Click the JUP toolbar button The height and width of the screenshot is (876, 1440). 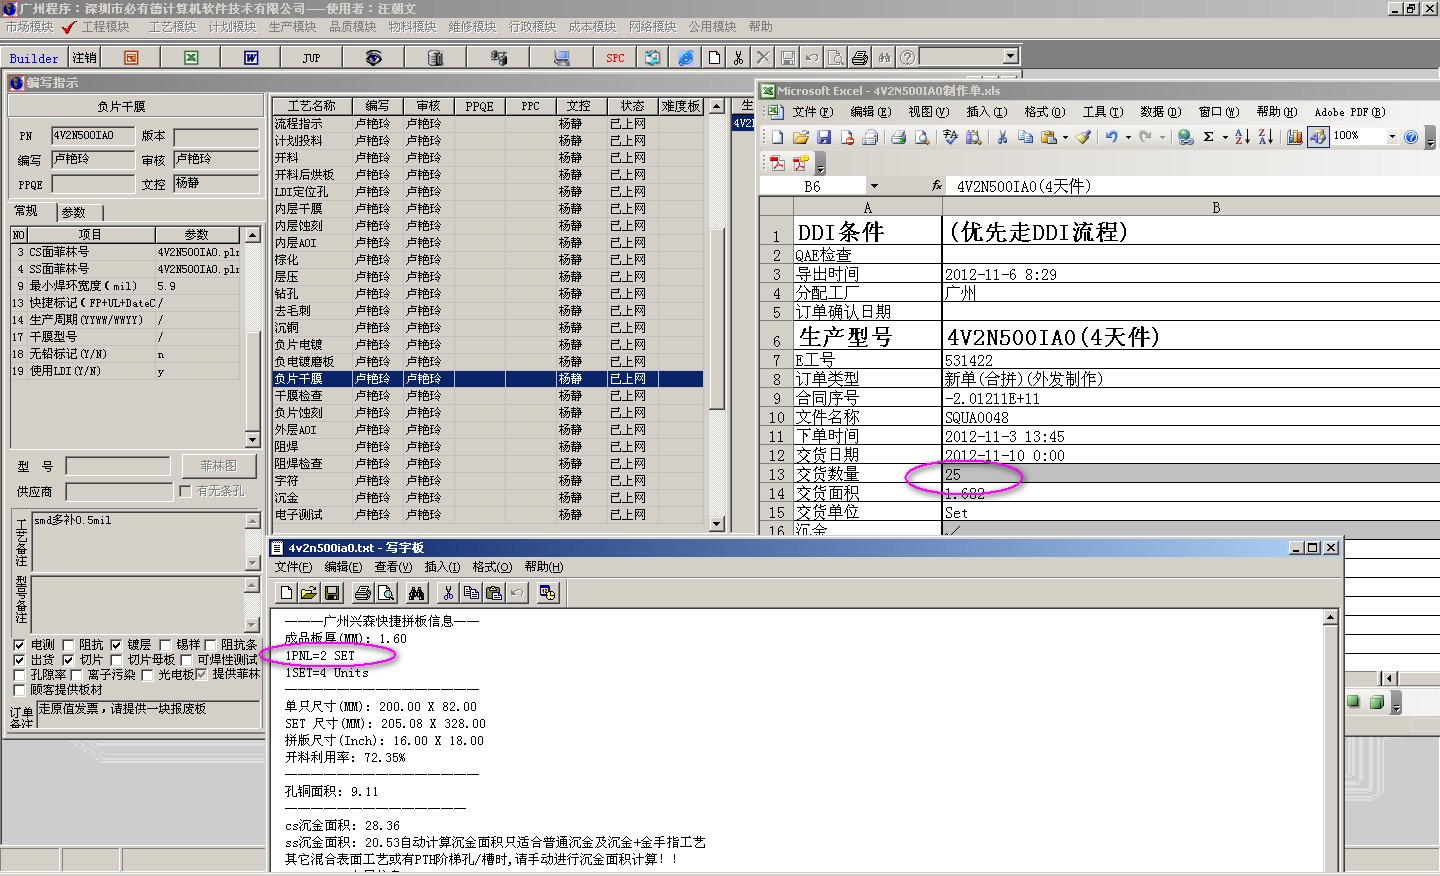pyautogui.click(x=311, y=58)
